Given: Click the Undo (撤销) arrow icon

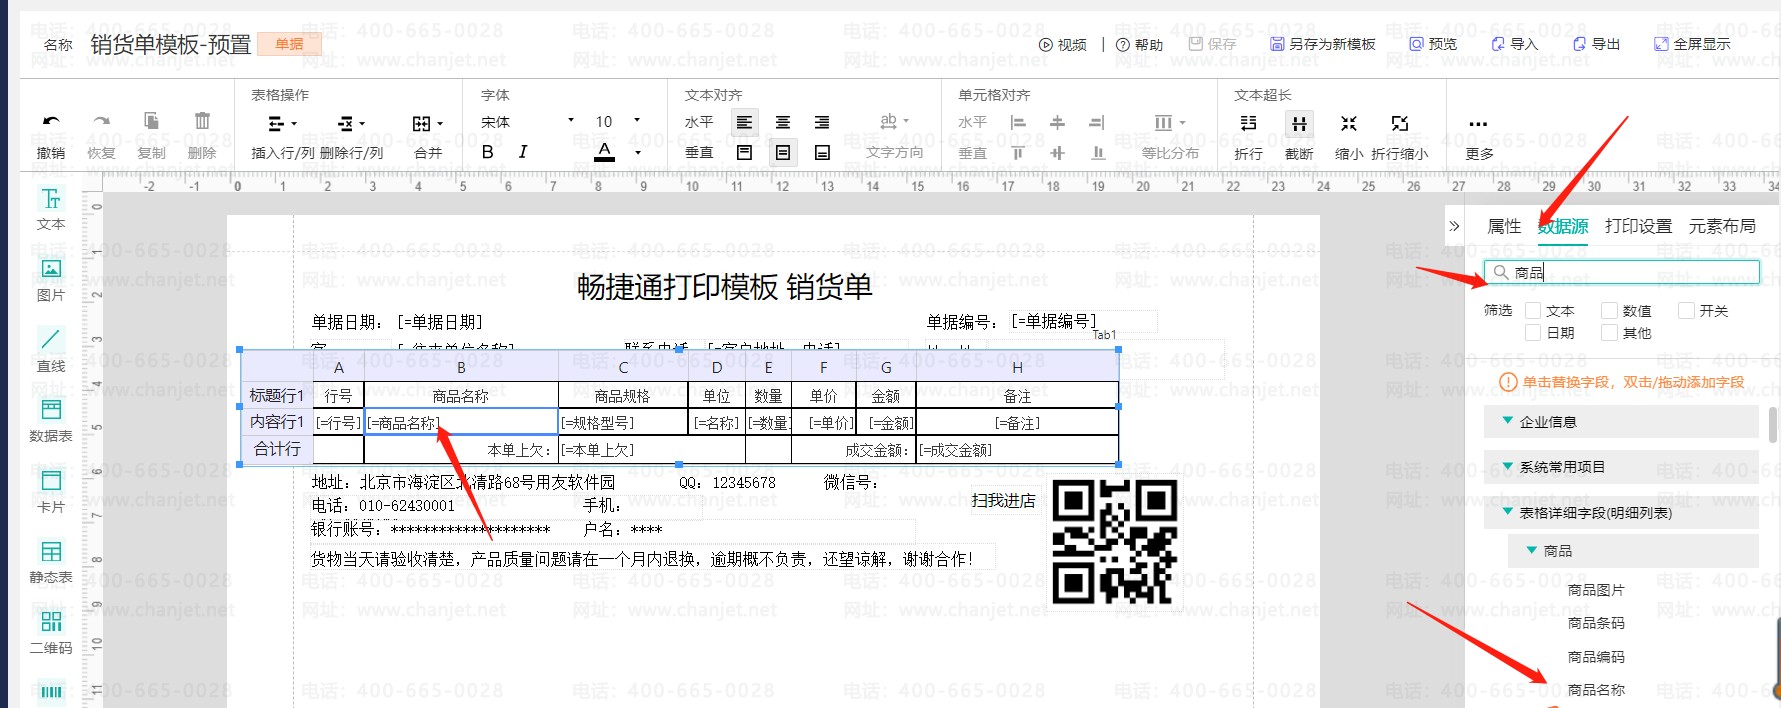Looking at the screenshot, I should pyautogui.click(x=51, y=122).
